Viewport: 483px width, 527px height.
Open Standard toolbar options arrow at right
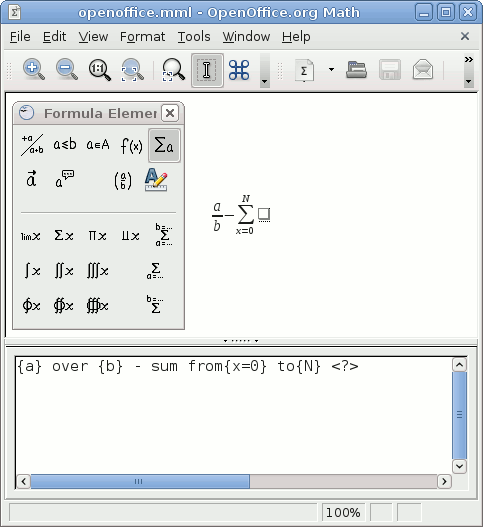(469, 81)
